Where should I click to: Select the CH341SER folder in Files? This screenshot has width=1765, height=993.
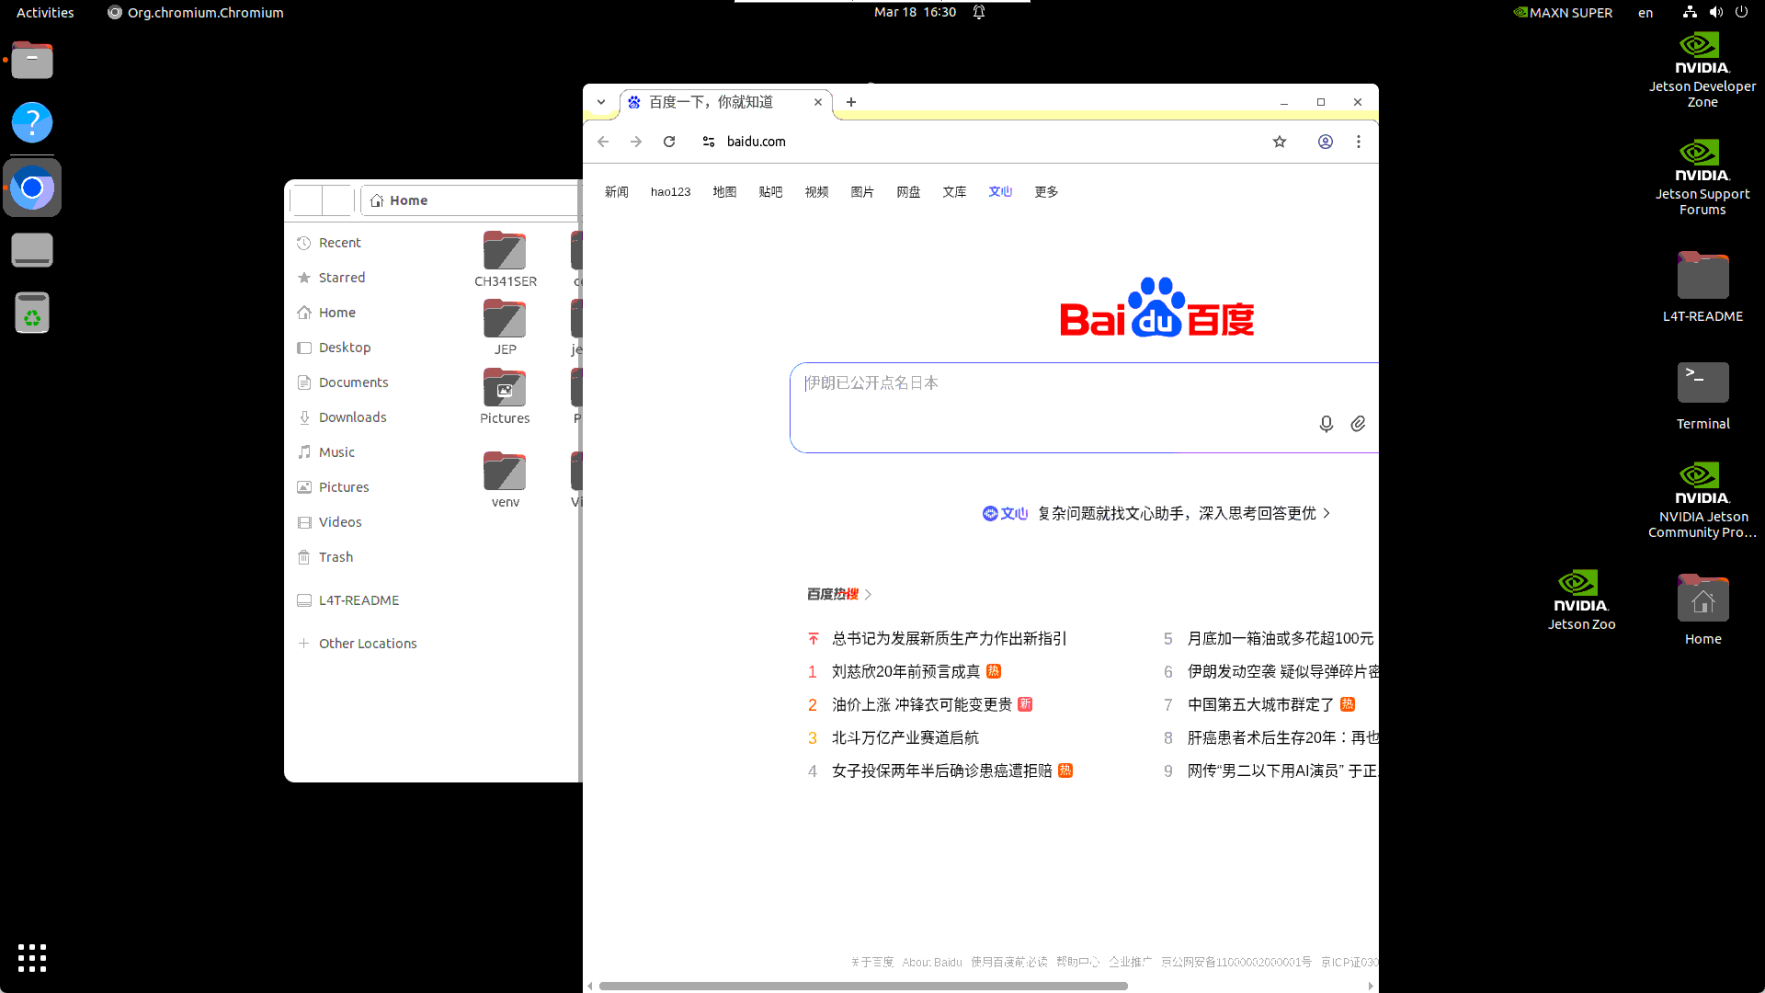coord(505,259)
